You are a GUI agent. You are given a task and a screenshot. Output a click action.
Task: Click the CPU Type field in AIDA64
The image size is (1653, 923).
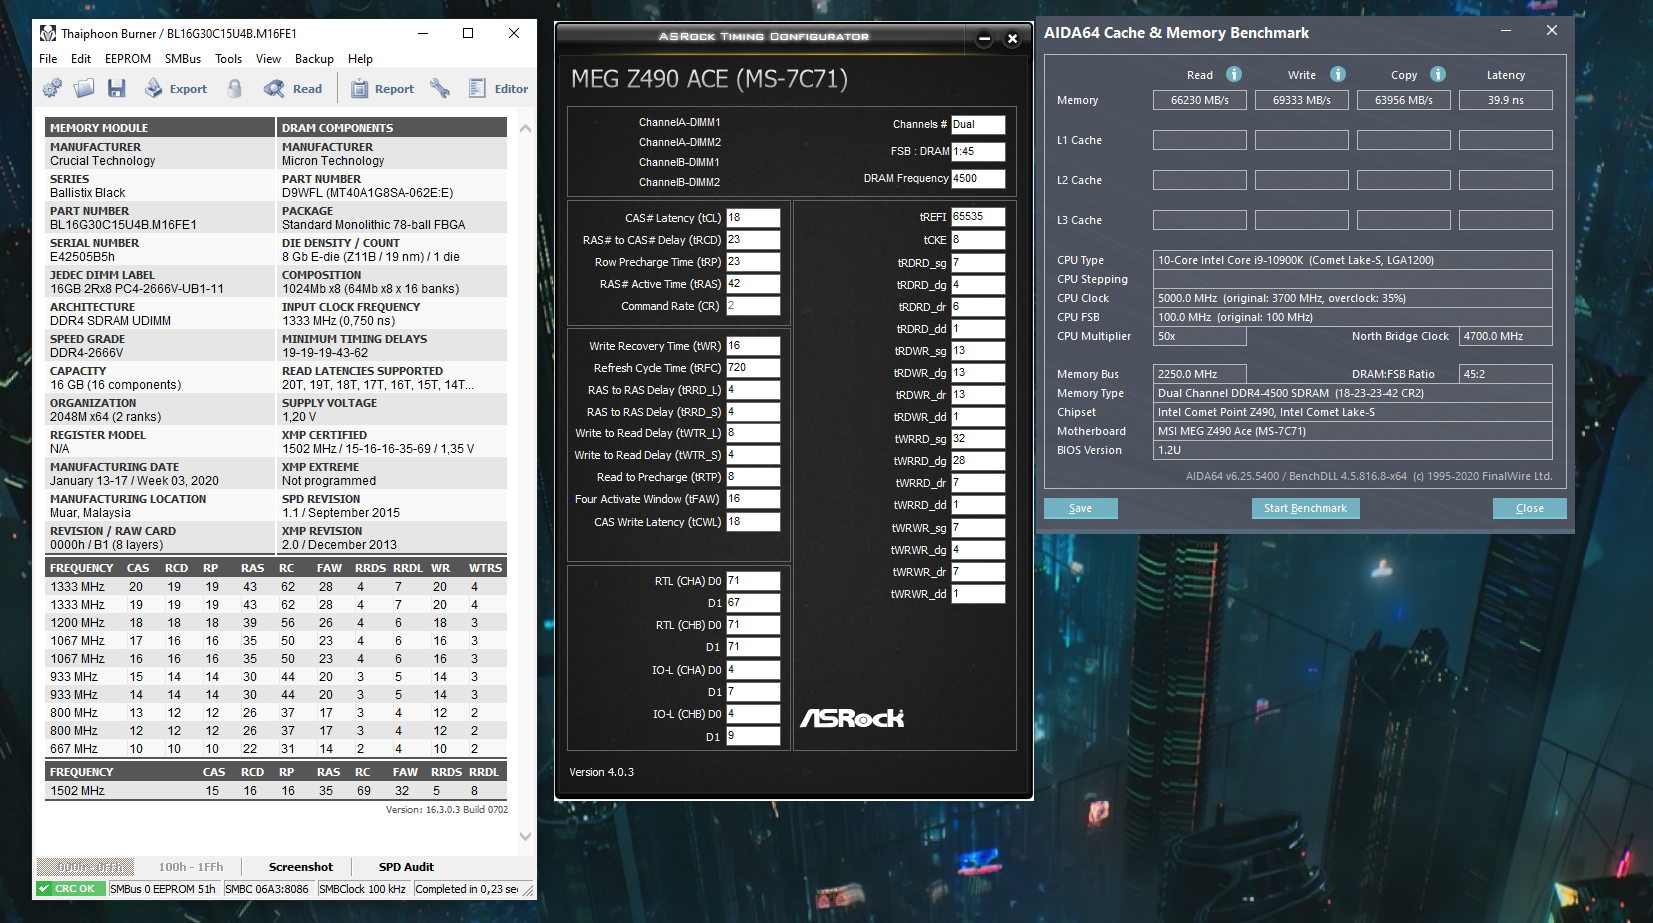pyautogui.click(x=1353, y=260)
